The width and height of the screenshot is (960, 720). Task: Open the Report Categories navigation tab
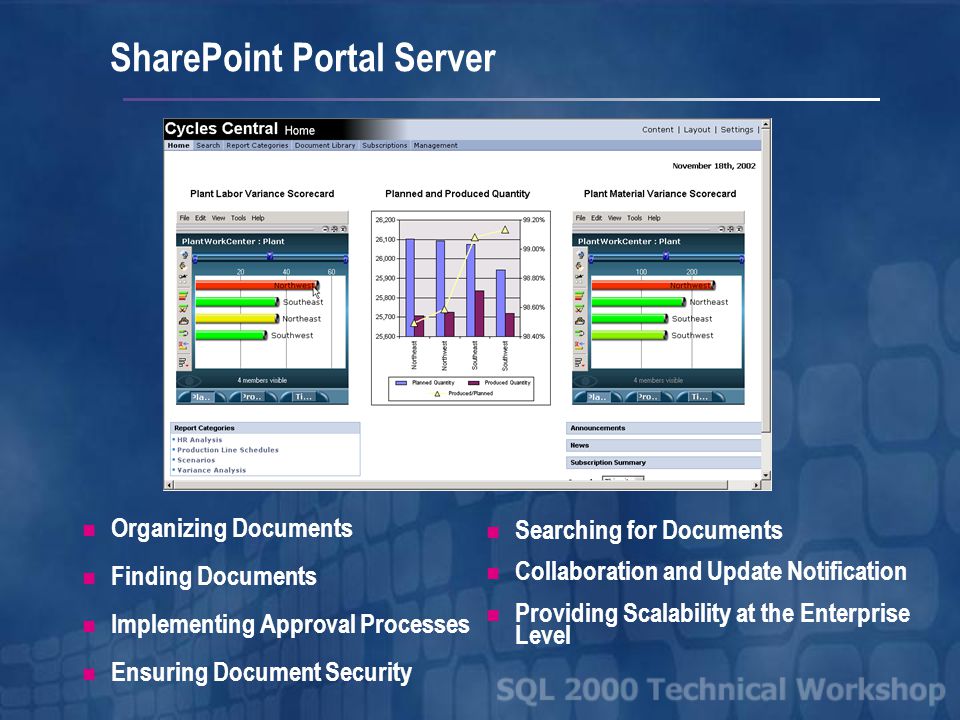[257, 146]
